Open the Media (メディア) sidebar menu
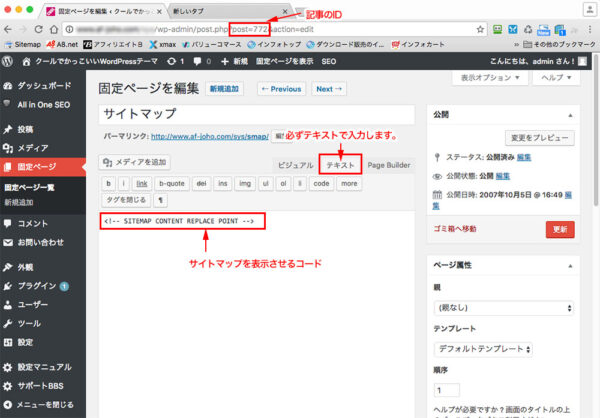This screenshot has height=418, width=600. pyautogui.click(x=32, y=147)
